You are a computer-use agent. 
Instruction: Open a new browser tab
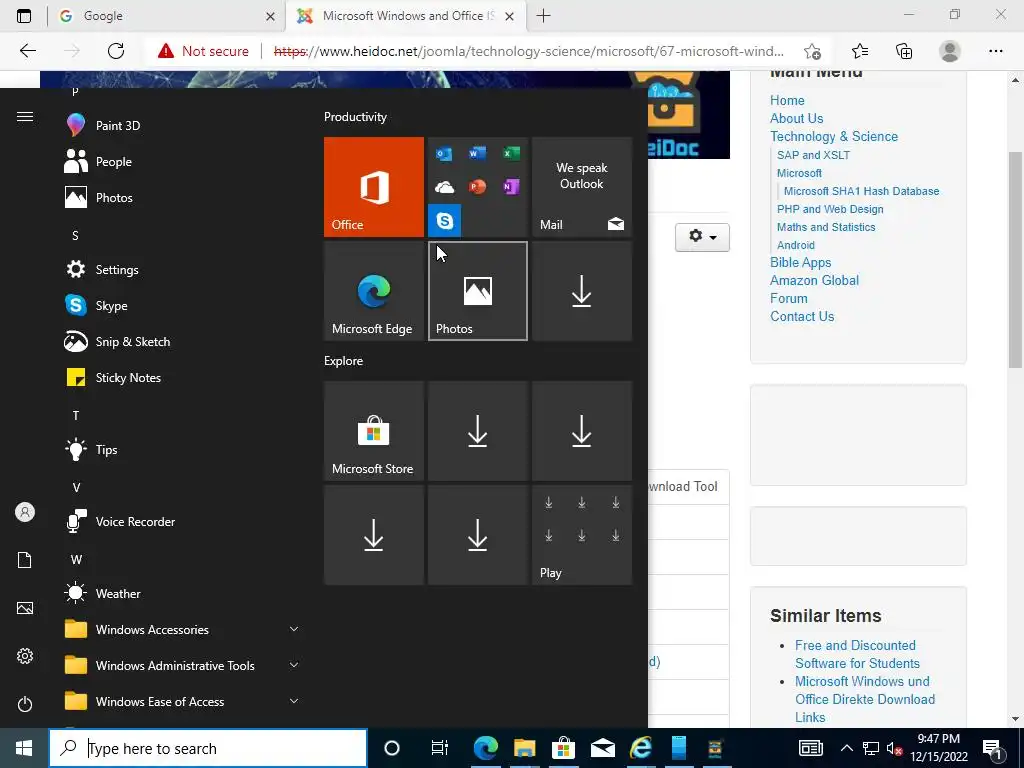coord(543,16)
